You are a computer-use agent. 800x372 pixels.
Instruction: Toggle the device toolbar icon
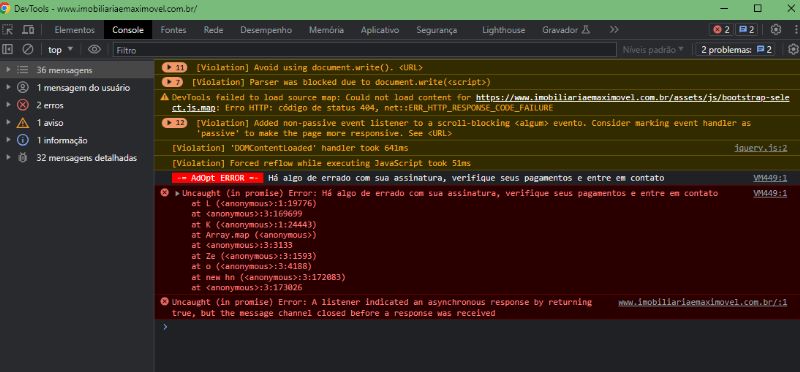coord(28,30)
